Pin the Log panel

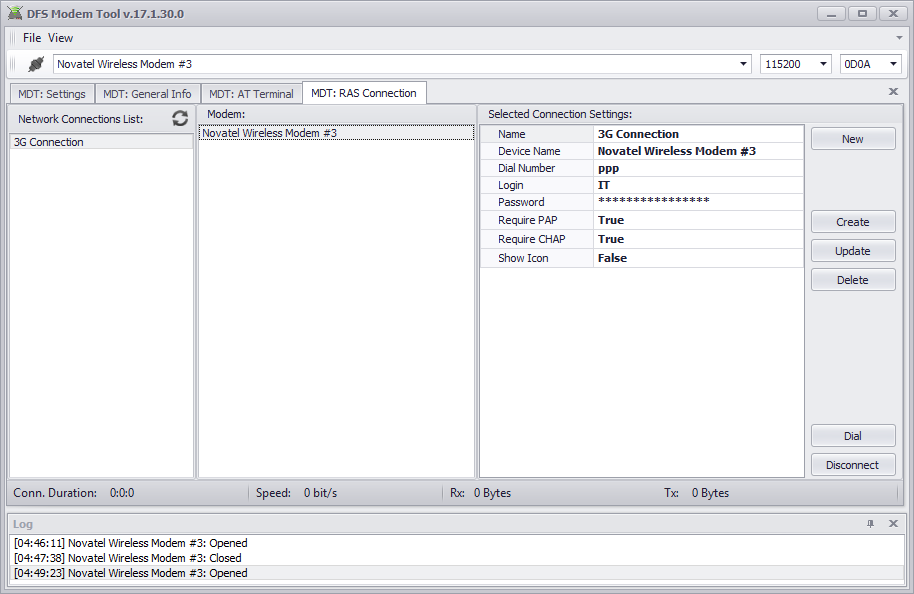tap(870, 523)
